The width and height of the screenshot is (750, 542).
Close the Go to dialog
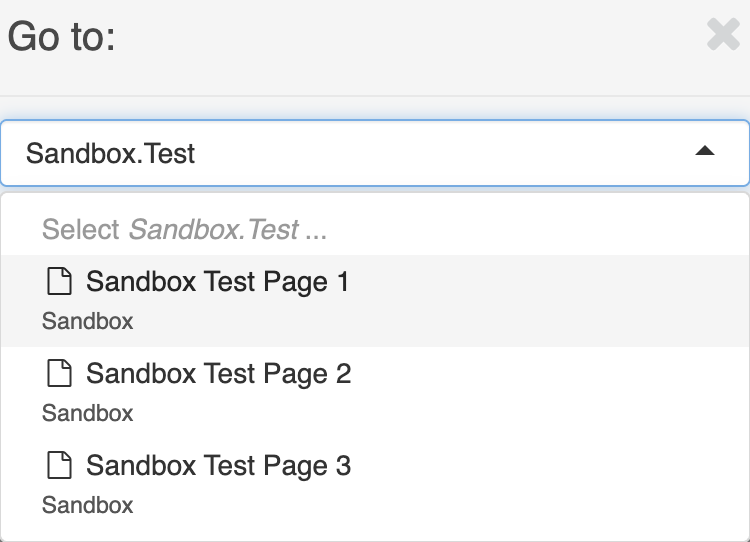[x=722, y=35]
